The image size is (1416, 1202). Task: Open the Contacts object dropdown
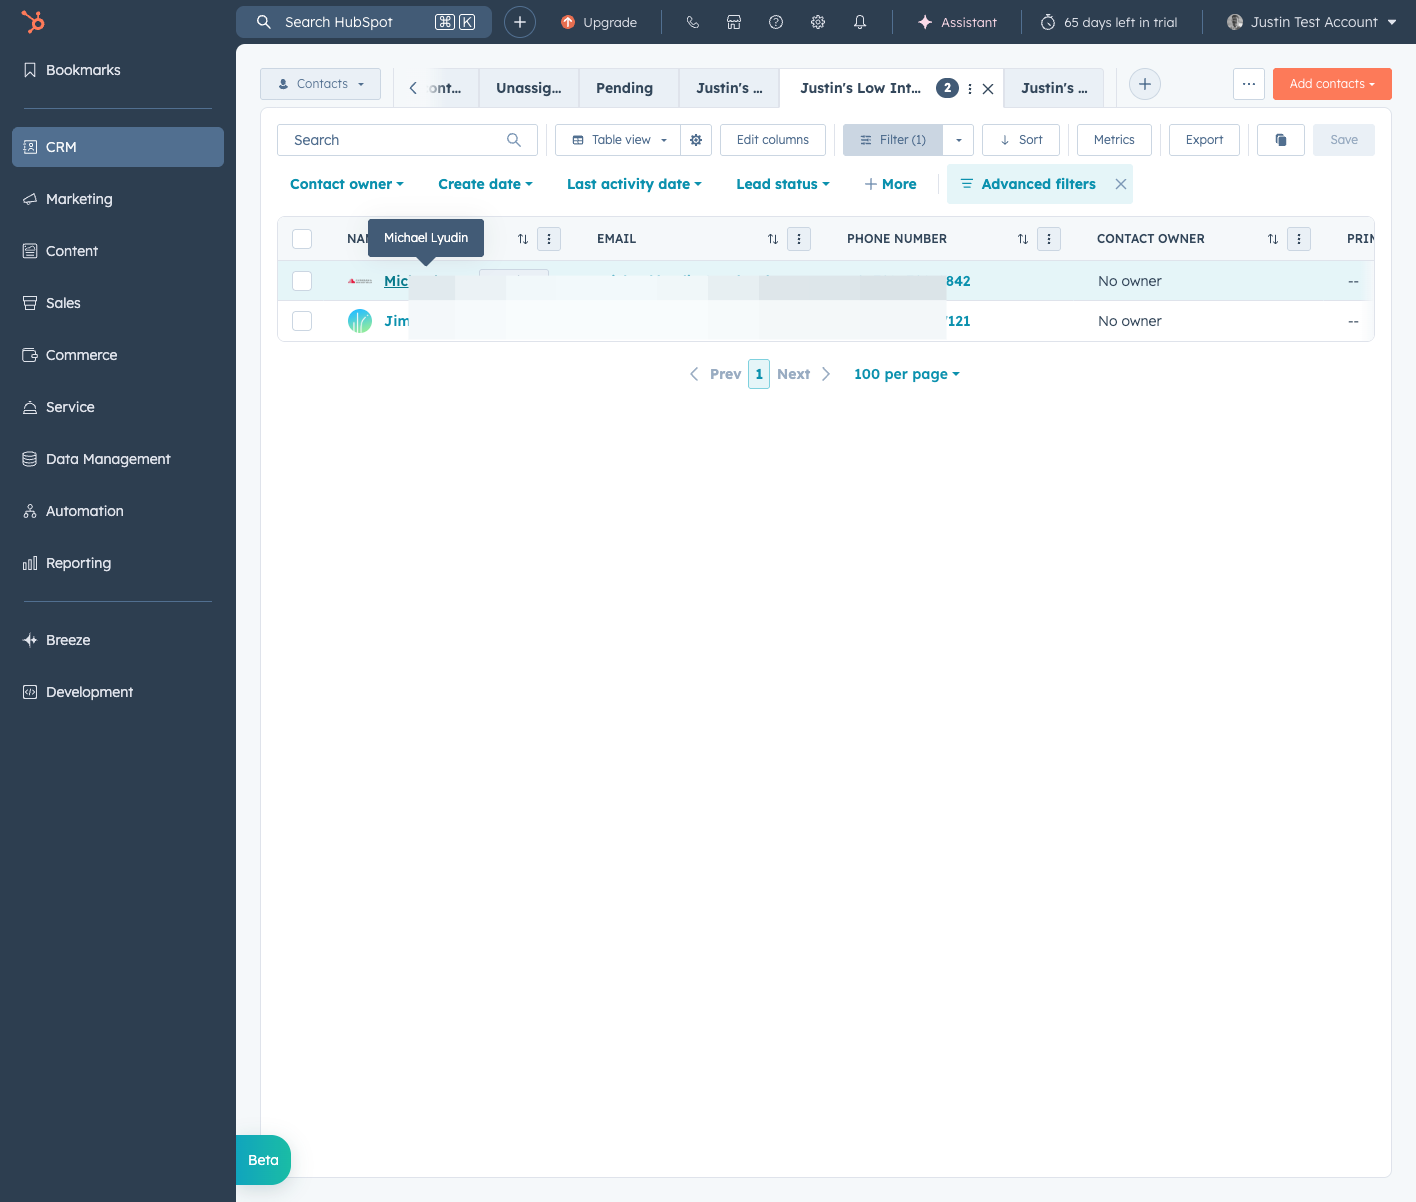coord(321,84)
